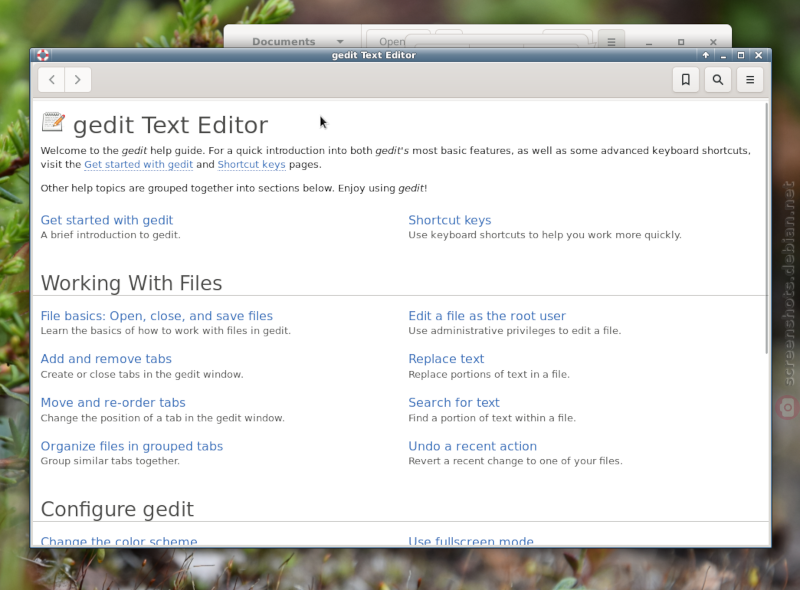Image resolution: width=800 pixels, height=590 pixels.
Task: Click text 'A brief introduction to gedit.'
Action: point(110,235)
